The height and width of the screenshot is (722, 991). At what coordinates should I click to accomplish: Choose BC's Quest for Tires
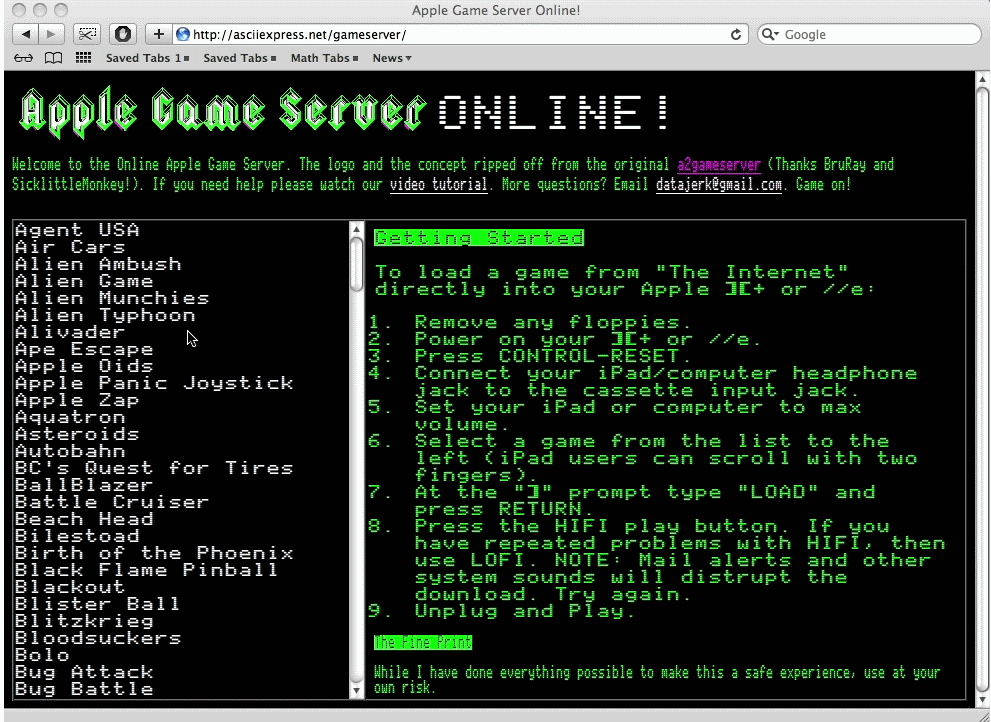click(154, 469)
